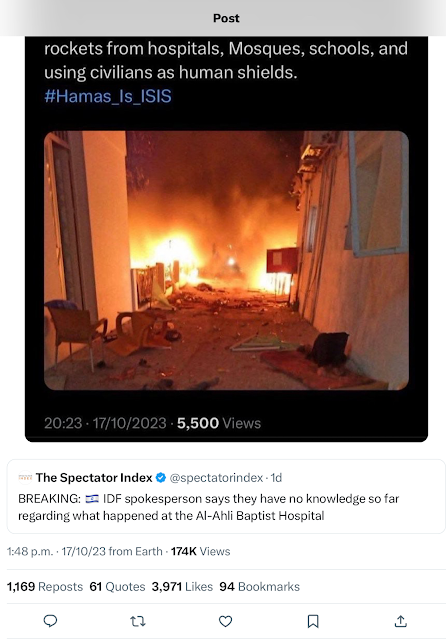This screenshot has width=446, height=639.
Task: Show the 94 Bookmarks count
Action: 259,586
